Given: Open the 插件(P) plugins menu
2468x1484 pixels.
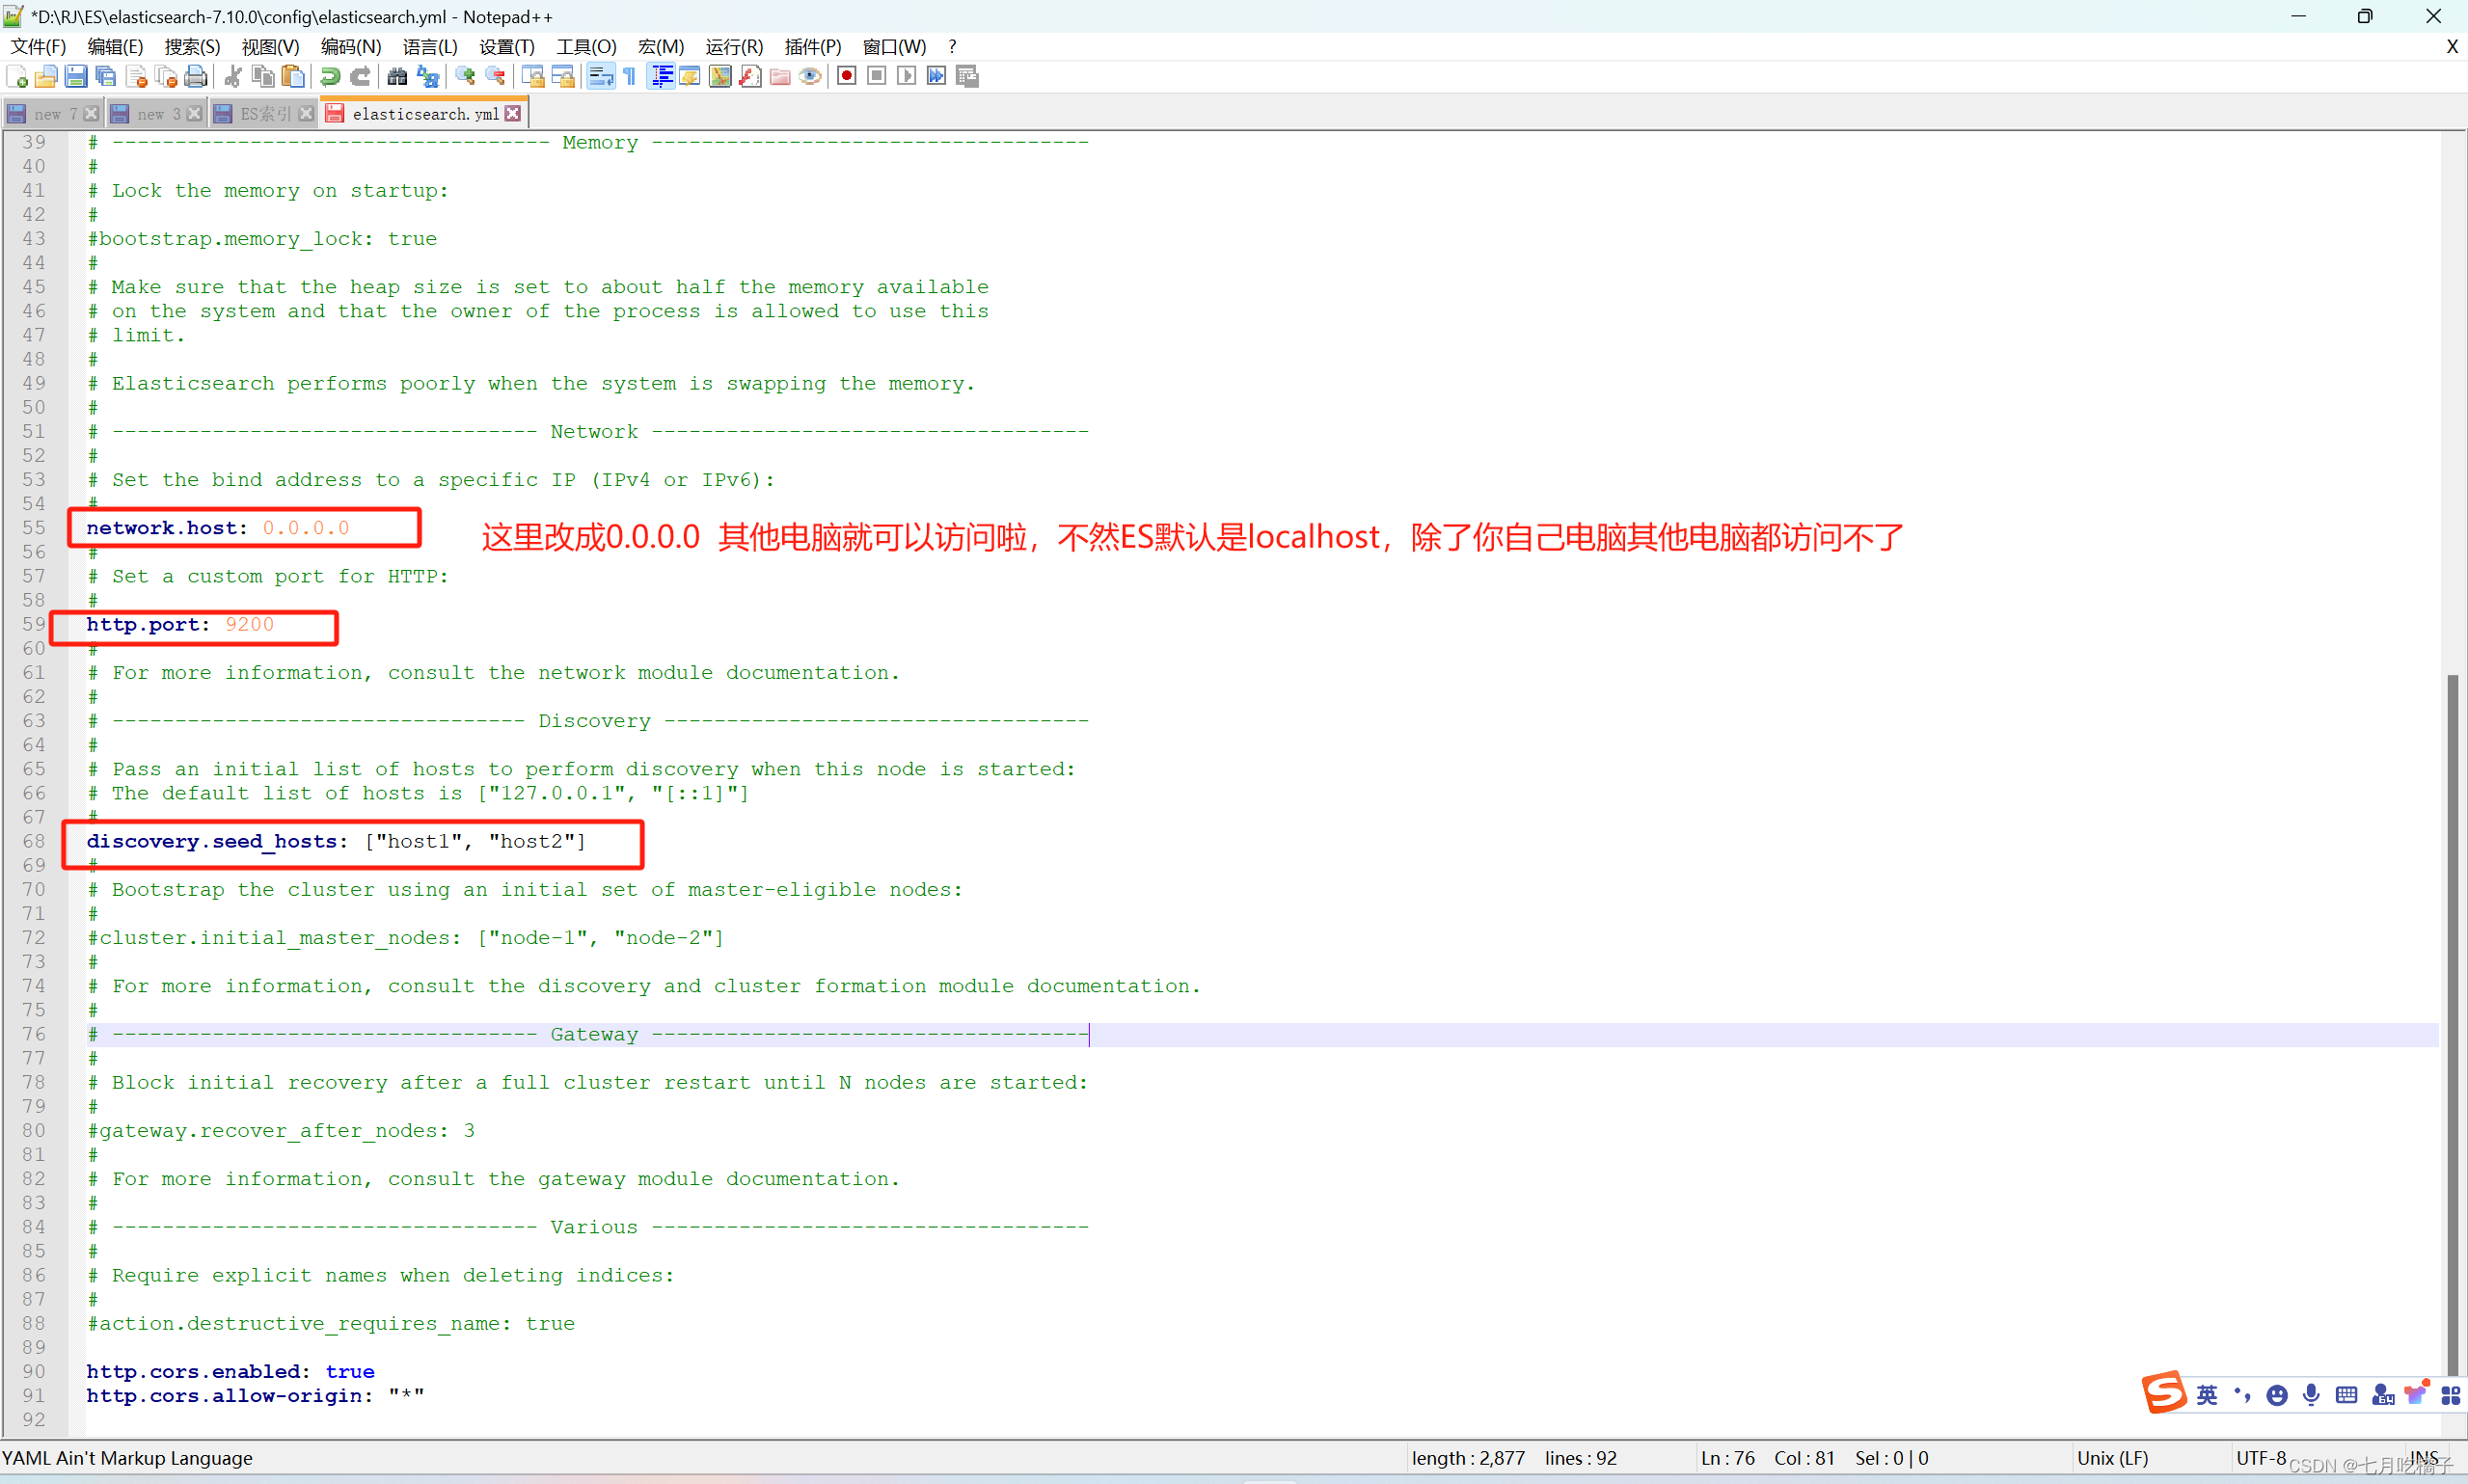Looking at the screenshot, I should coord(812,46).
